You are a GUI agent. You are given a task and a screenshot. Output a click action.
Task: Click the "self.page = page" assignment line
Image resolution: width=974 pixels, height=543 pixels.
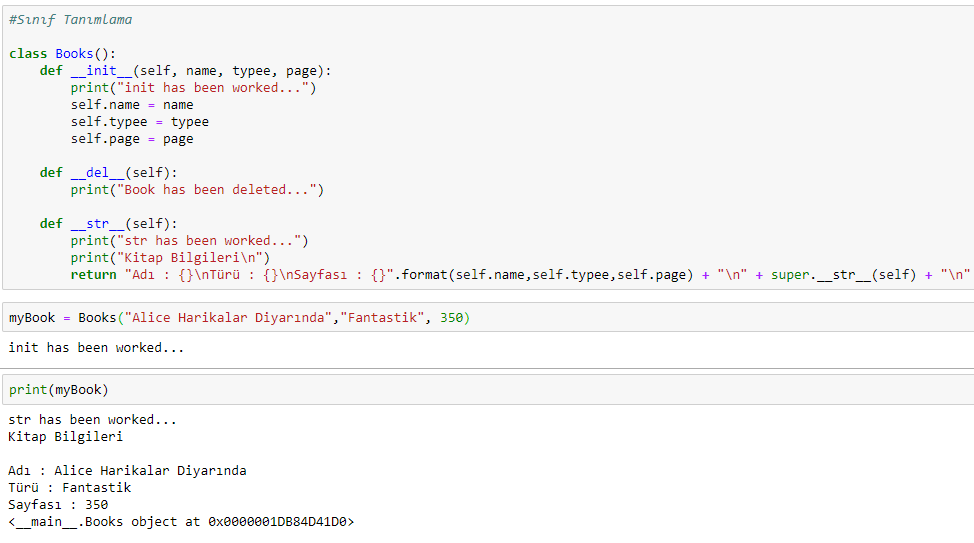[132, 139]
